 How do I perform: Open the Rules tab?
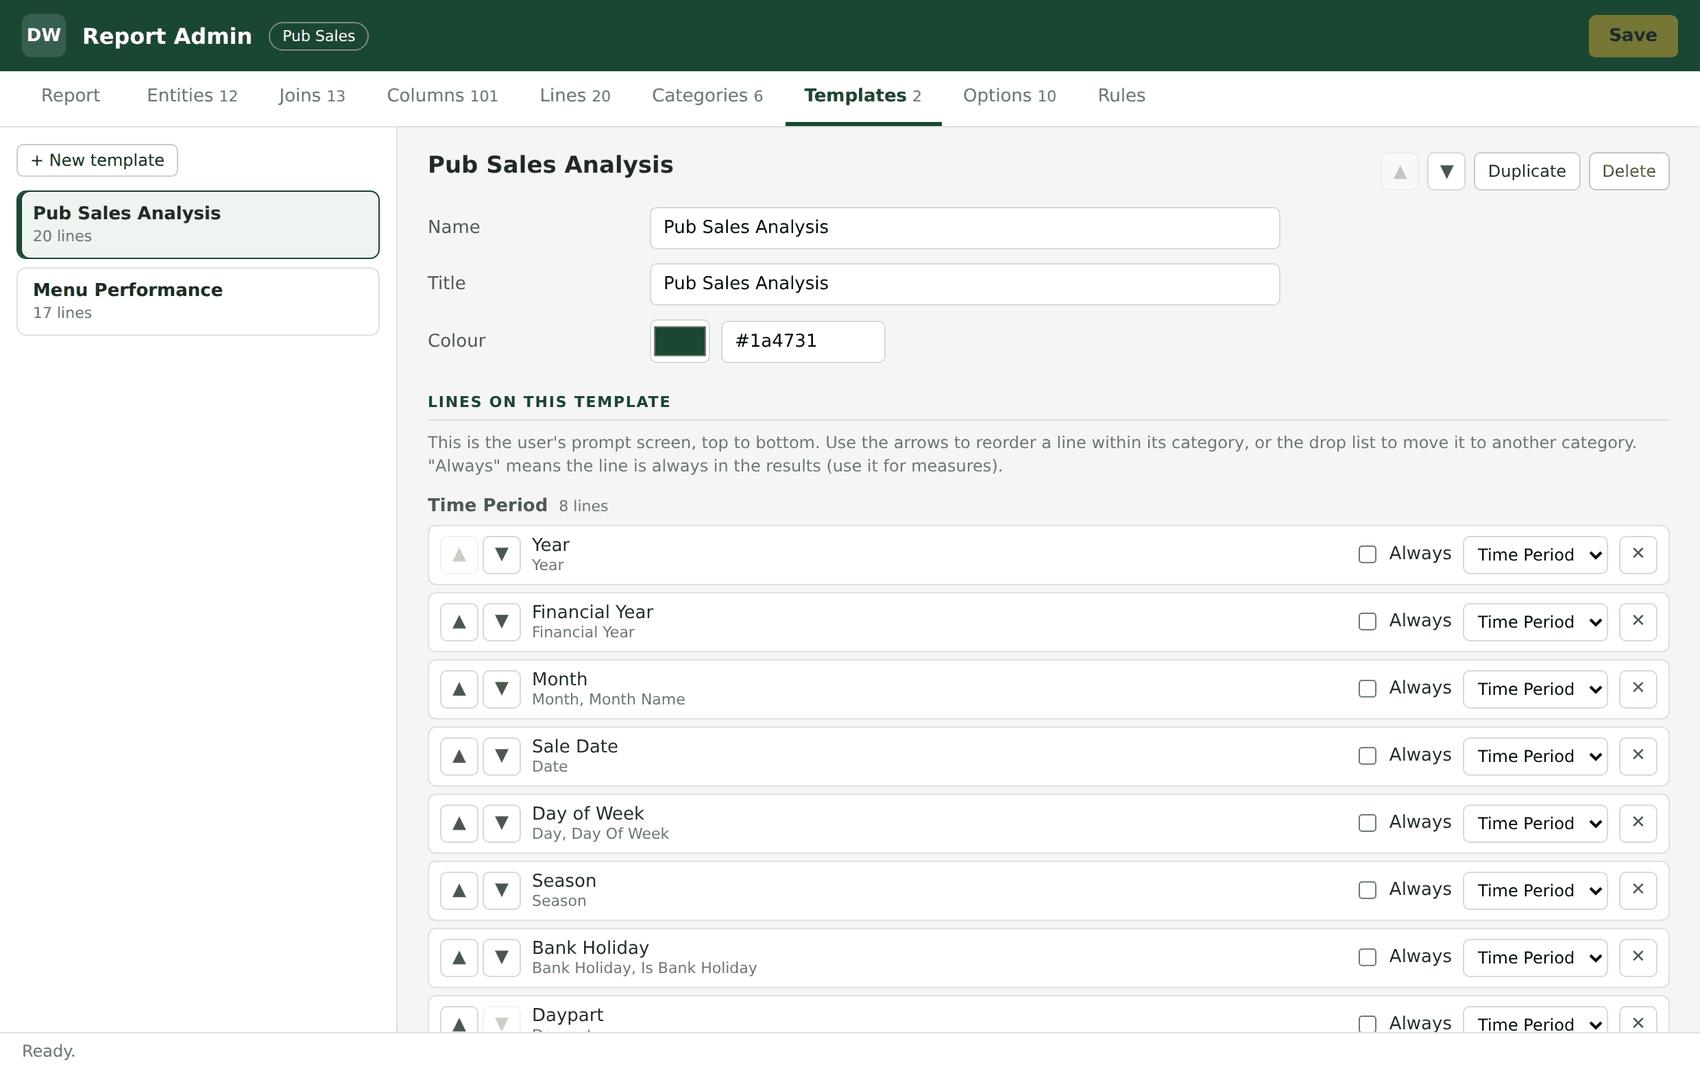point(1121,96)
